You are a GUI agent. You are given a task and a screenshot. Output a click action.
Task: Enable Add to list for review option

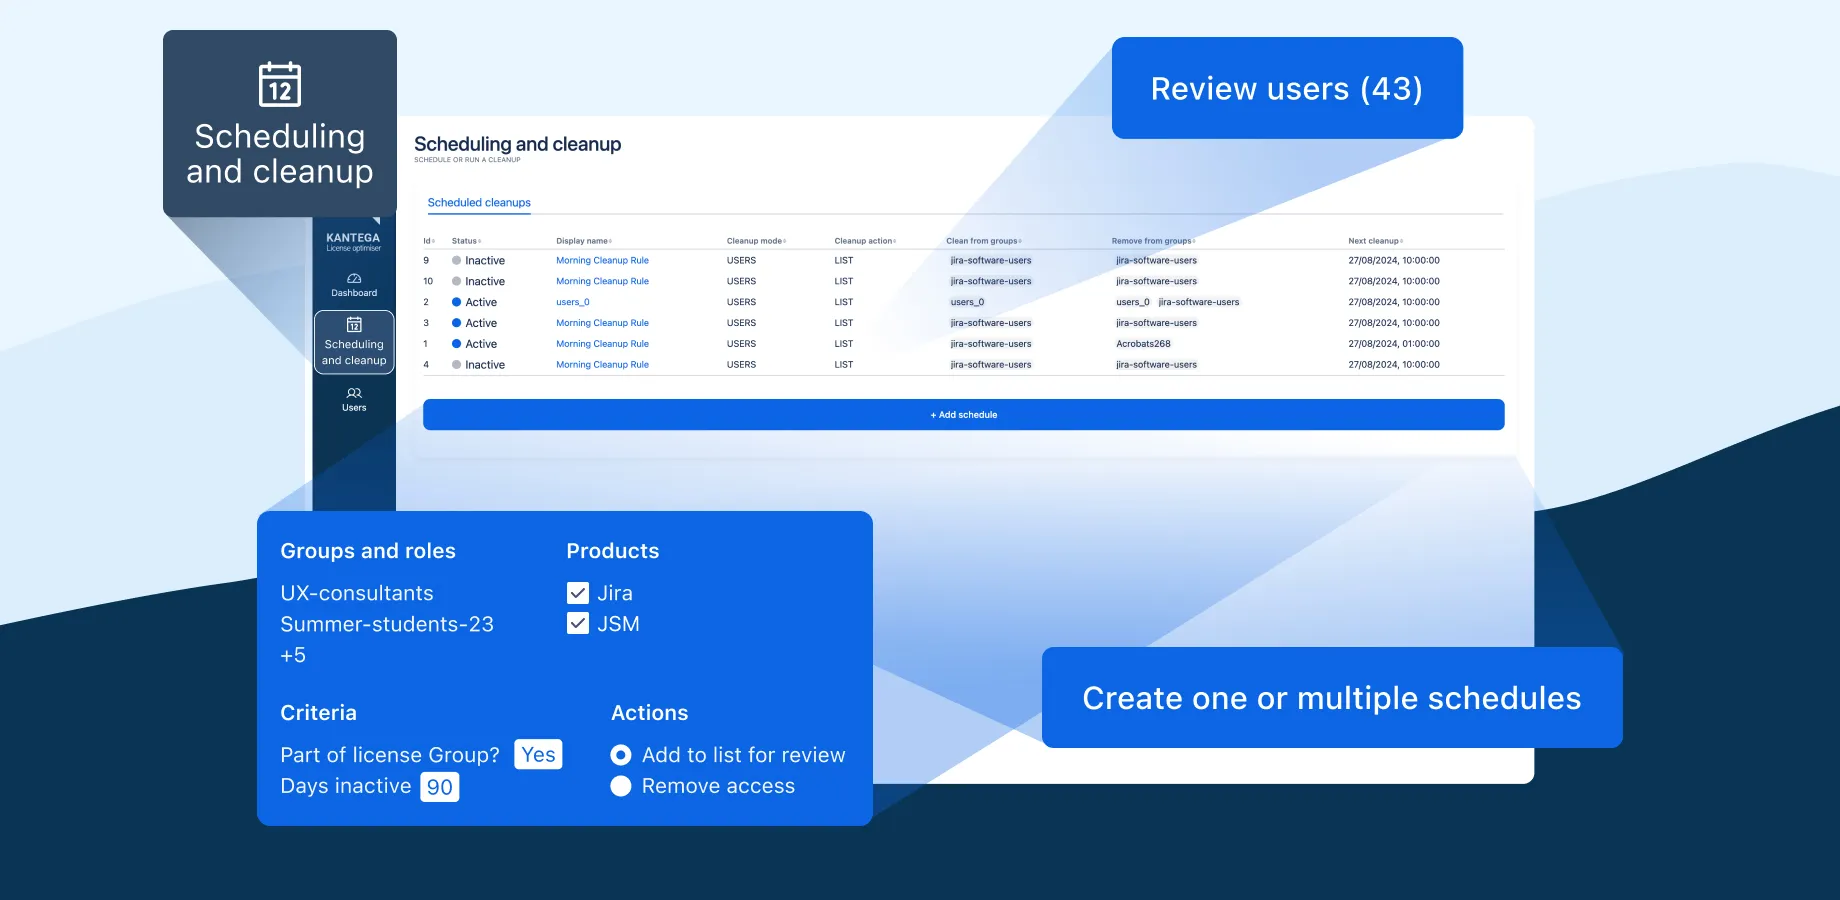pos(621,755)
